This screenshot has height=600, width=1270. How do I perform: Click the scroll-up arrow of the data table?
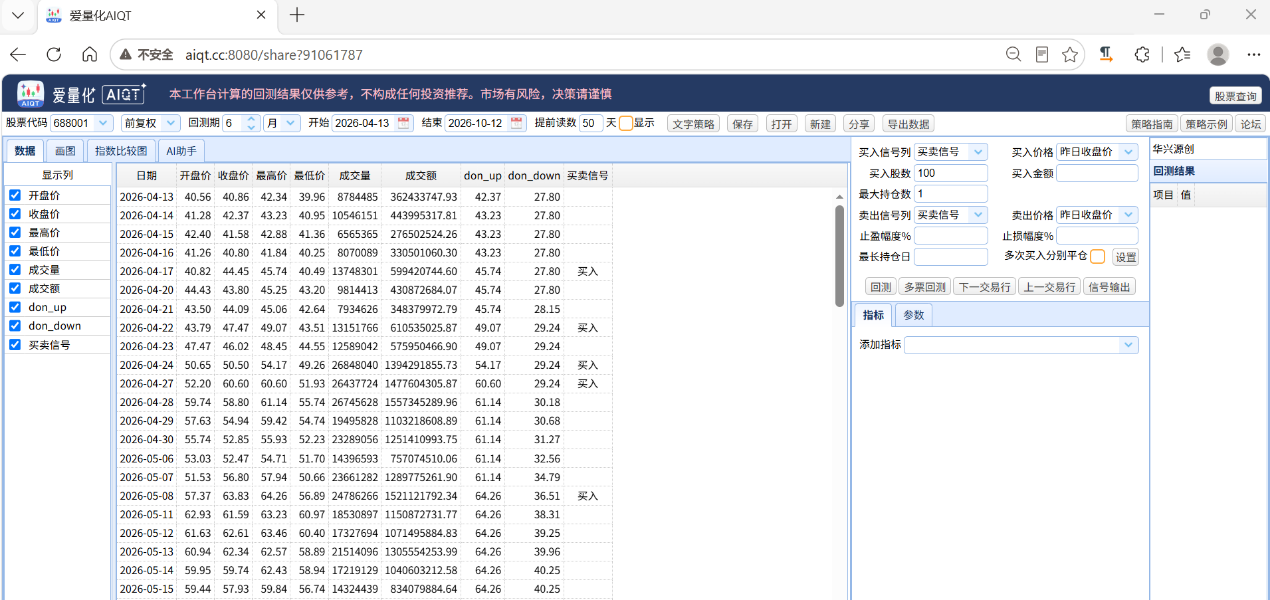coord(839,196)
